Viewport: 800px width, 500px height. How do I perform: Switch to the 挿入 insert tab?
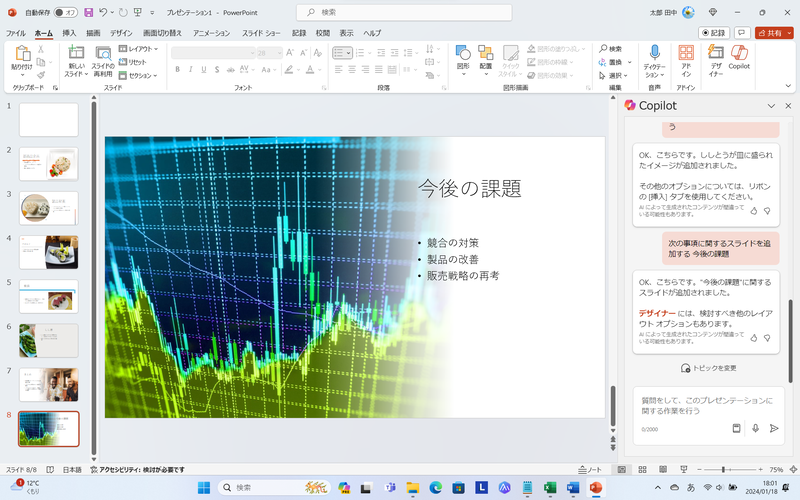(x=69, y=33)
